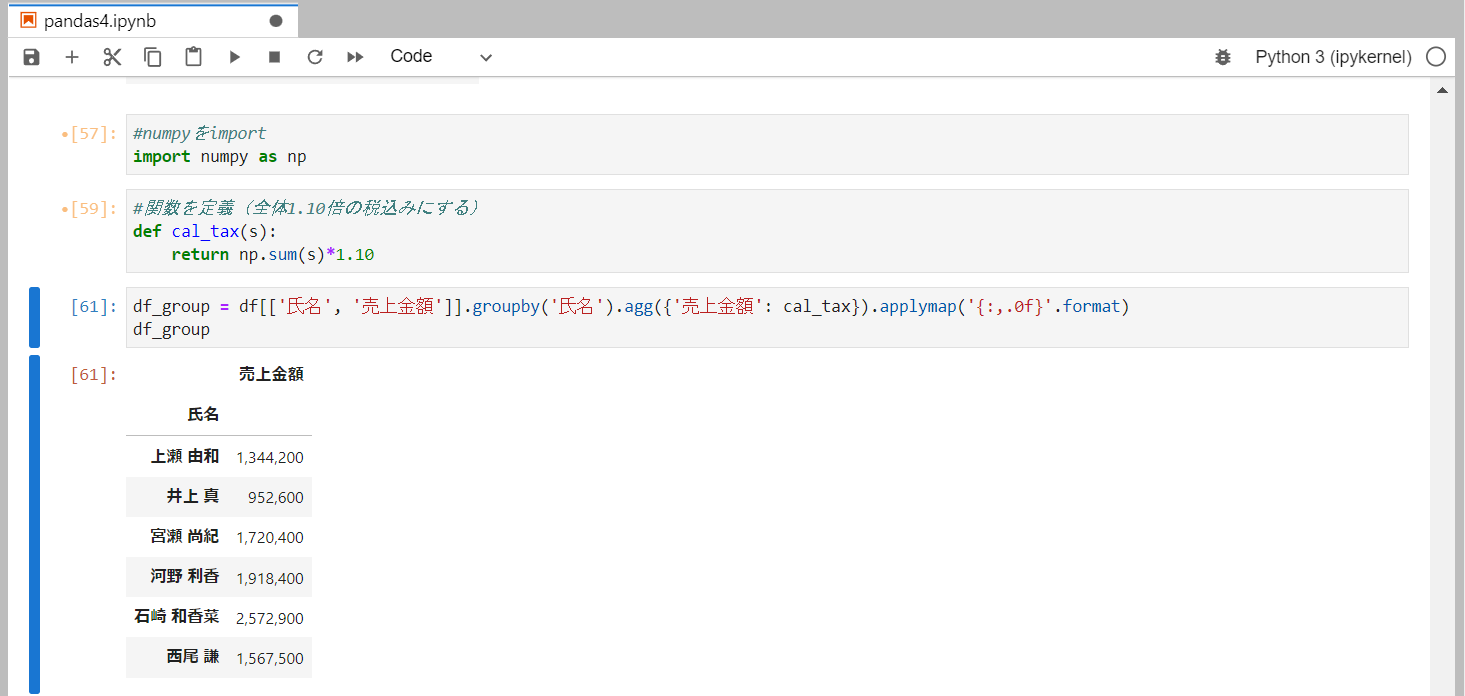
Task: Click the return np.sum(s)*1.10 line
Action: 273,255
